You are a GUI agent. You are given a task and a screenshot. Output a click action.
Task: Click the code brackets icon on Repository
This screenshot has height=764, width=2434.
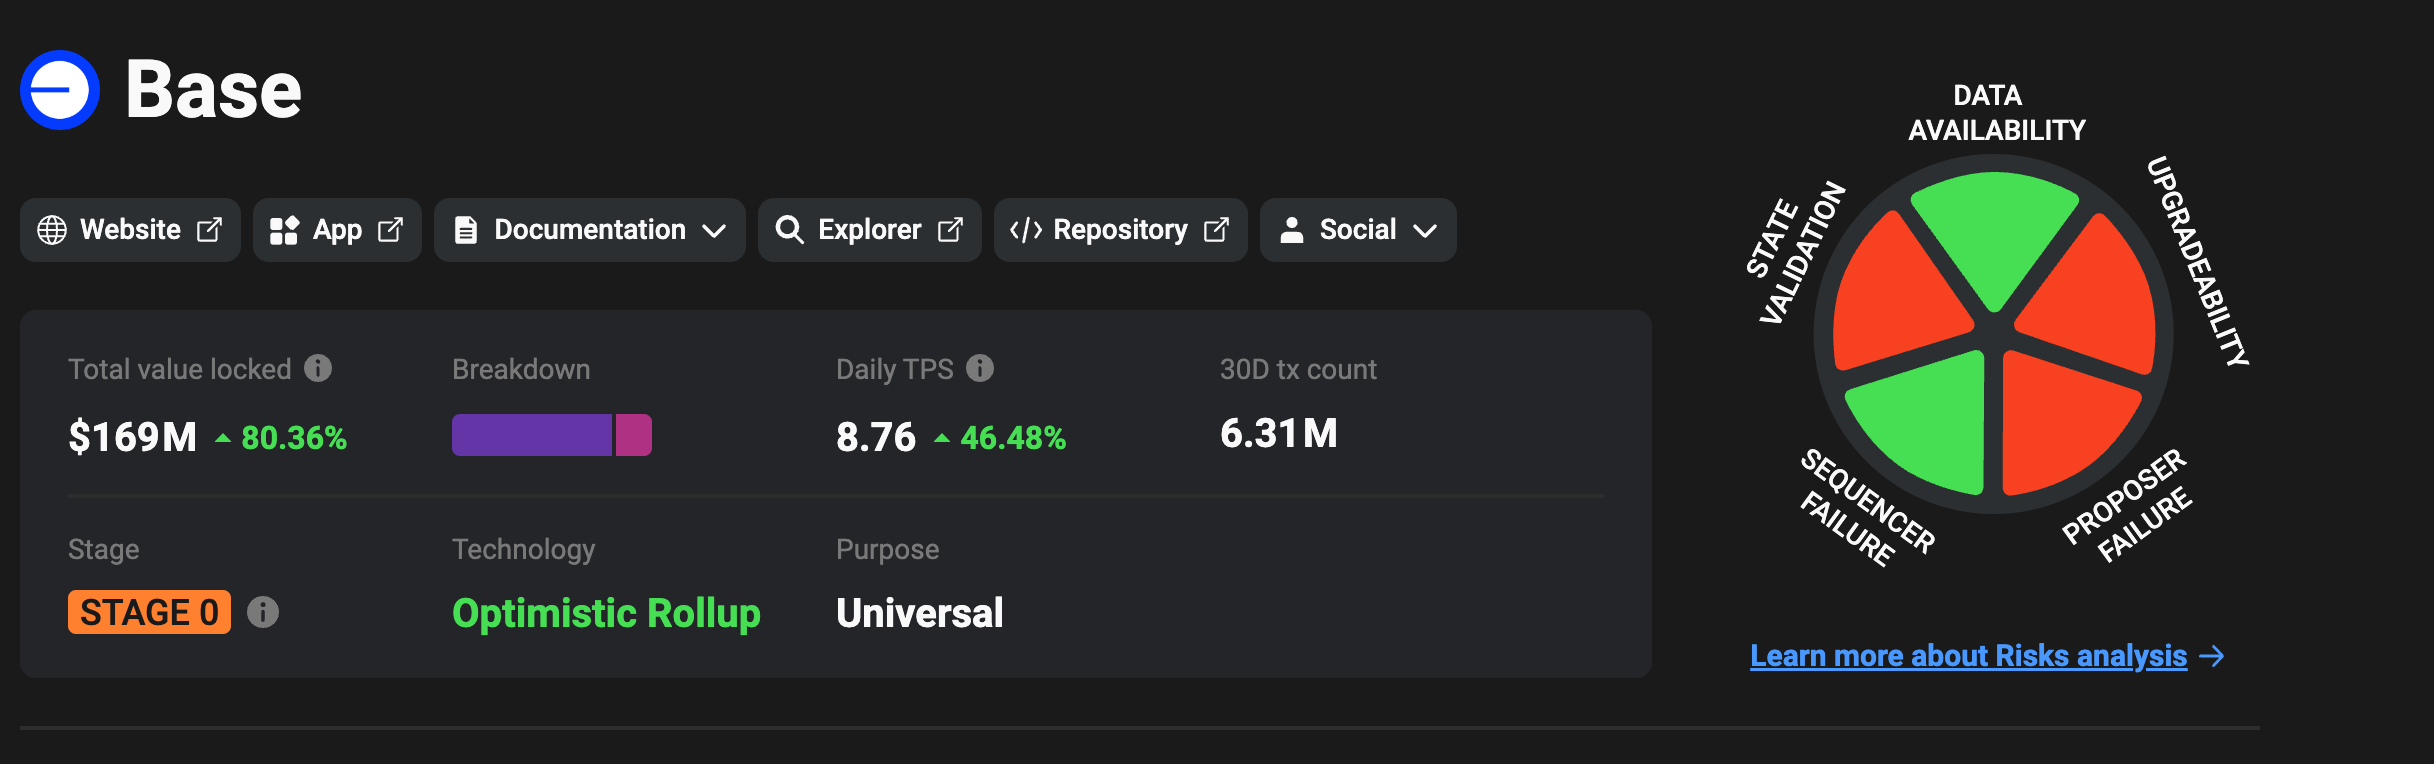pos(1026,230)
